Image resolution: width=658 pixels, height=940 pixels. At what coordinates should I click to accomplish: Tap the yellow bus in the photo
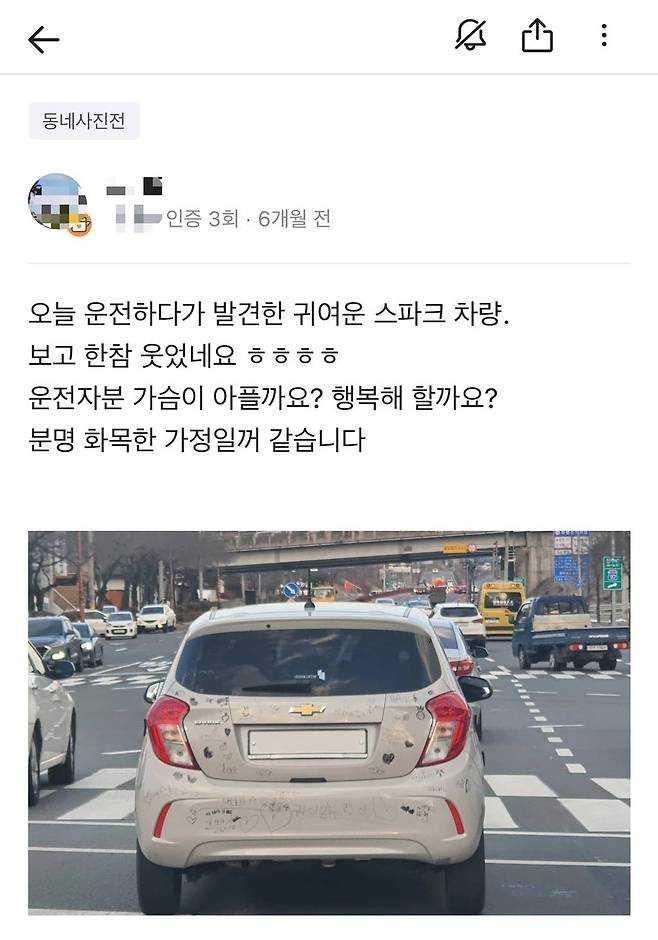click(502, 607)
